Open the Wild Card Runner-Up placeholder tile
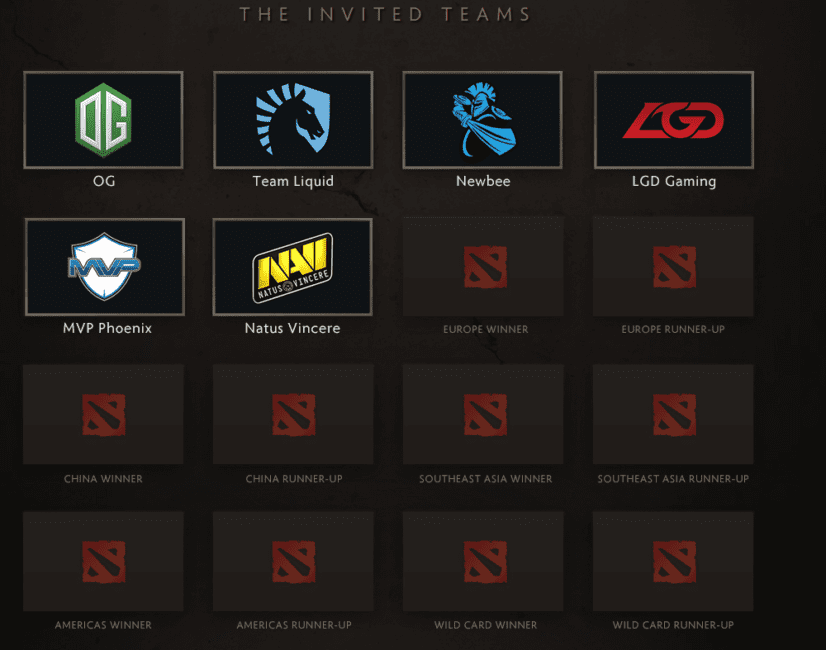The image size is (826, 650). coord(673,562)
